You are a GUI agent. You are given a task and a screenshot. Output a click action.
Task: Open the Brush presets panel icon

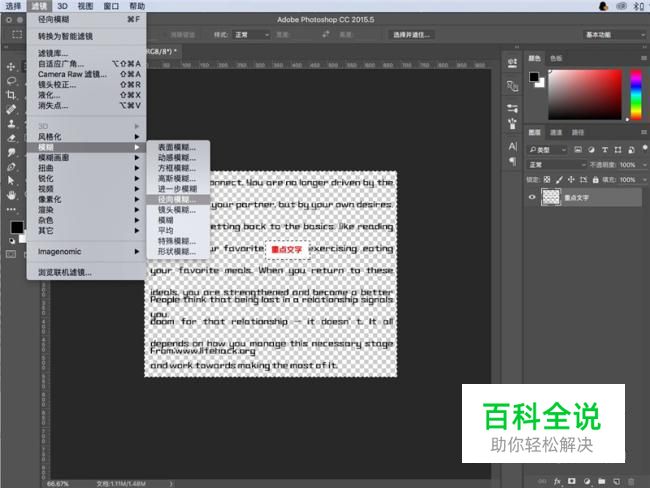(x=512, y=124)
